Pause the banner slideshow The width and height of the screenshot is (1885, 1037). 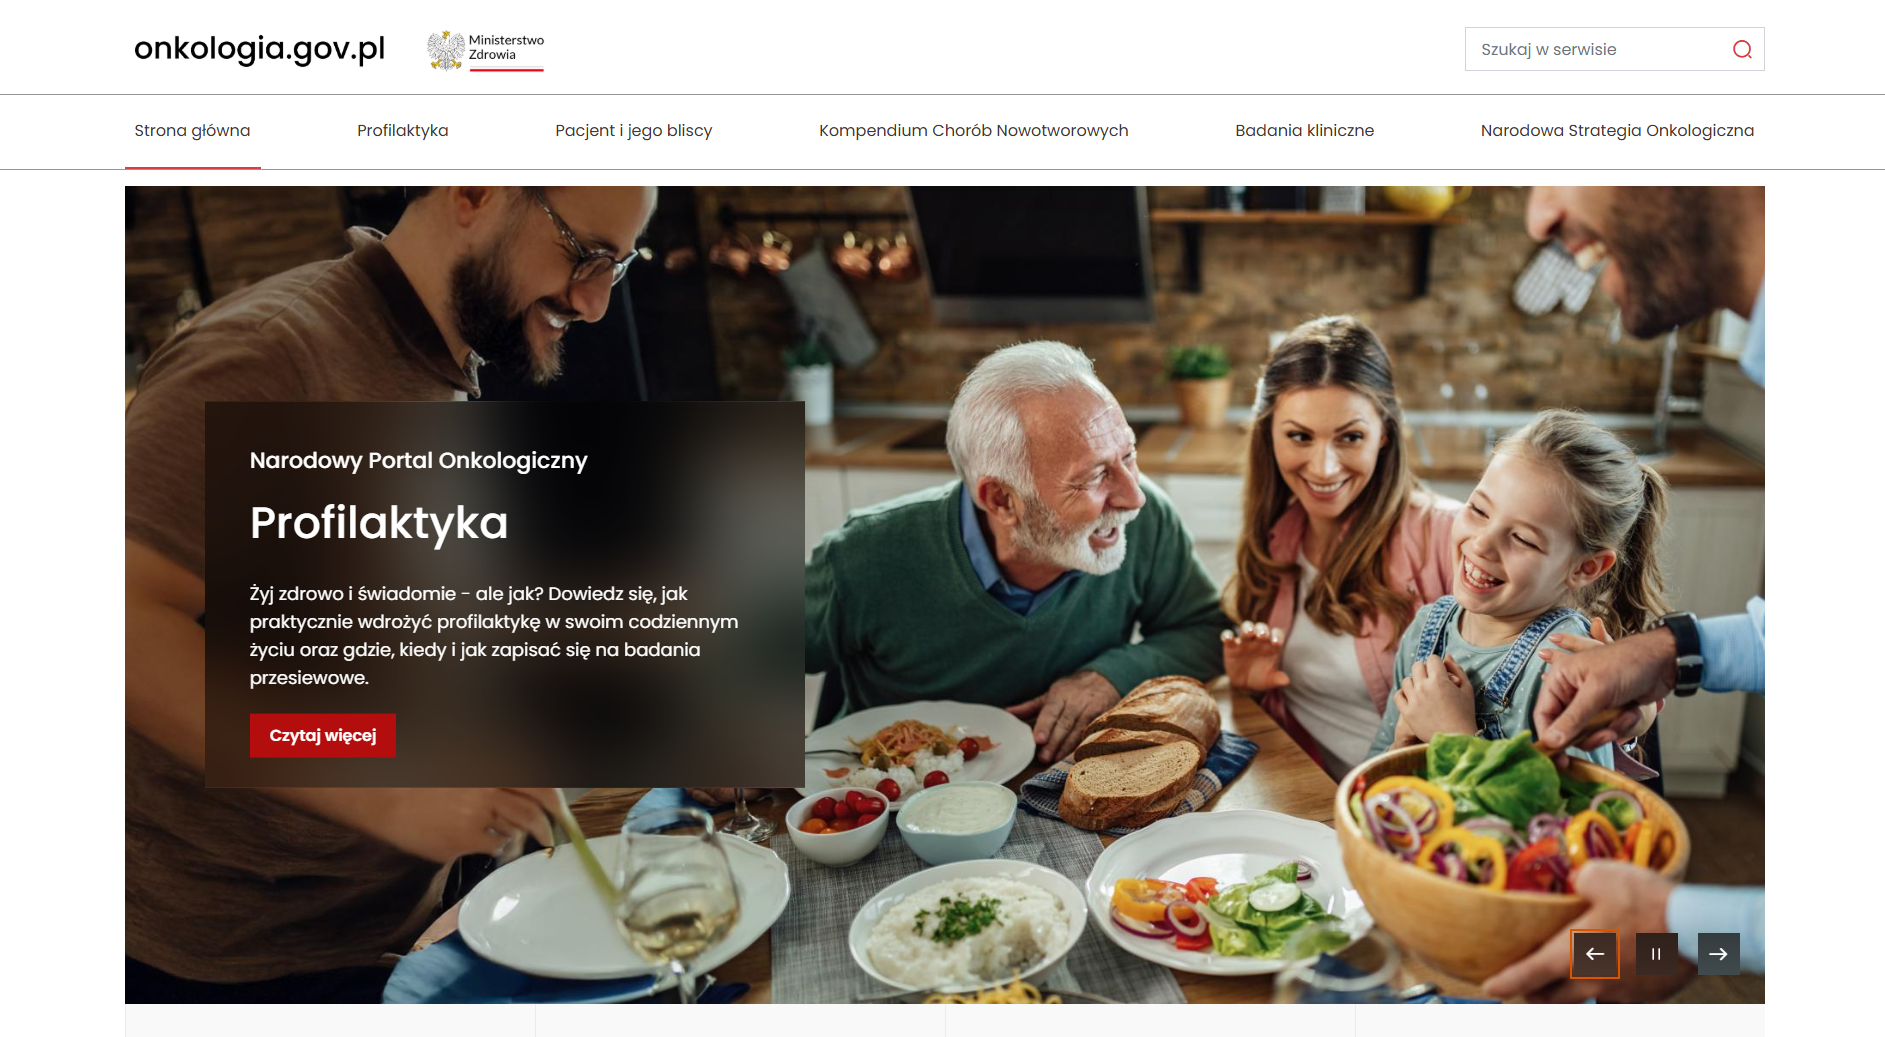click(1656, 954)
